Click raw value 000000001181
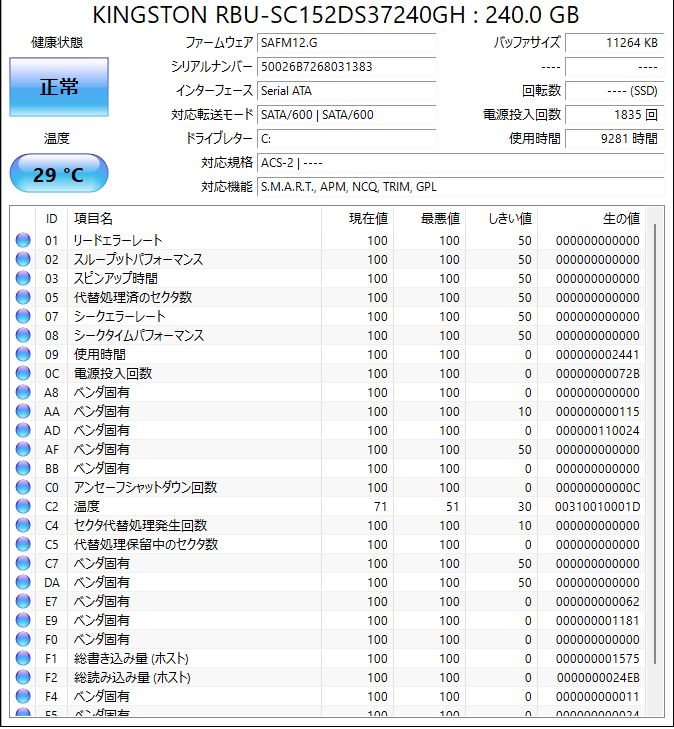Viewport: 674px width, 729px height. coord(597,620)
